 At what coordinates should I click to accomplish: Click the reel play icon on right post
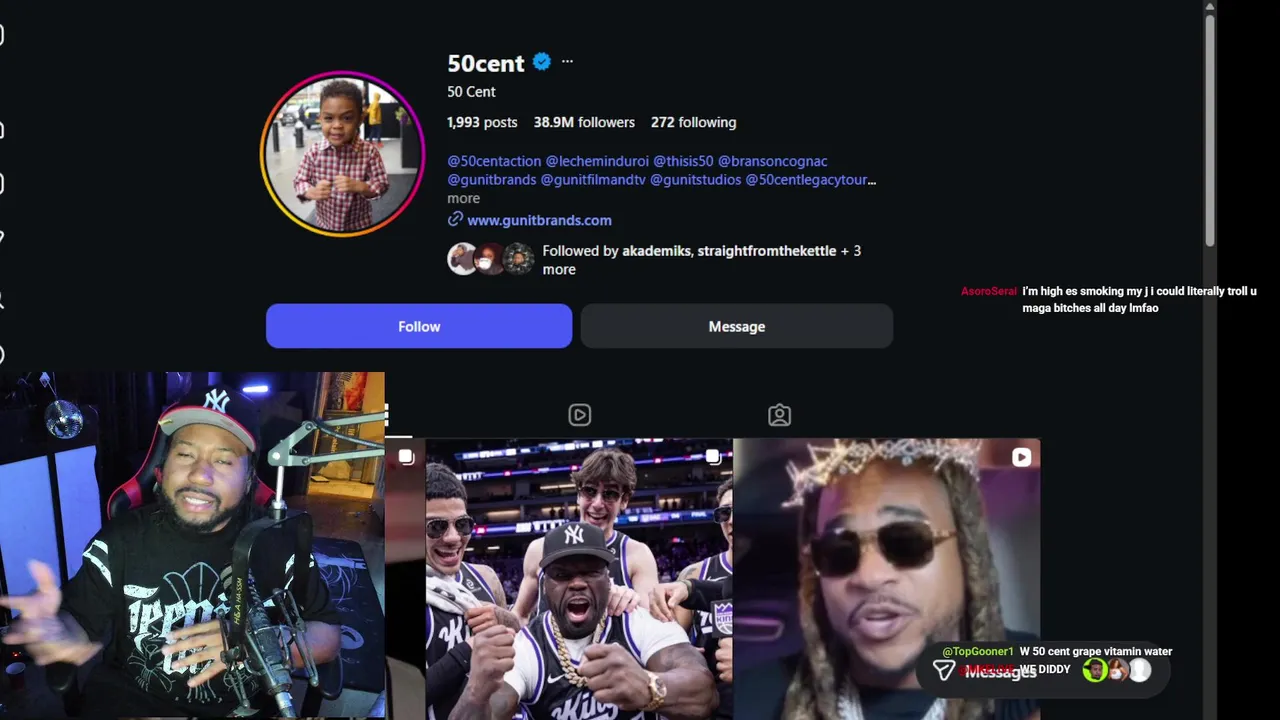1021,457
